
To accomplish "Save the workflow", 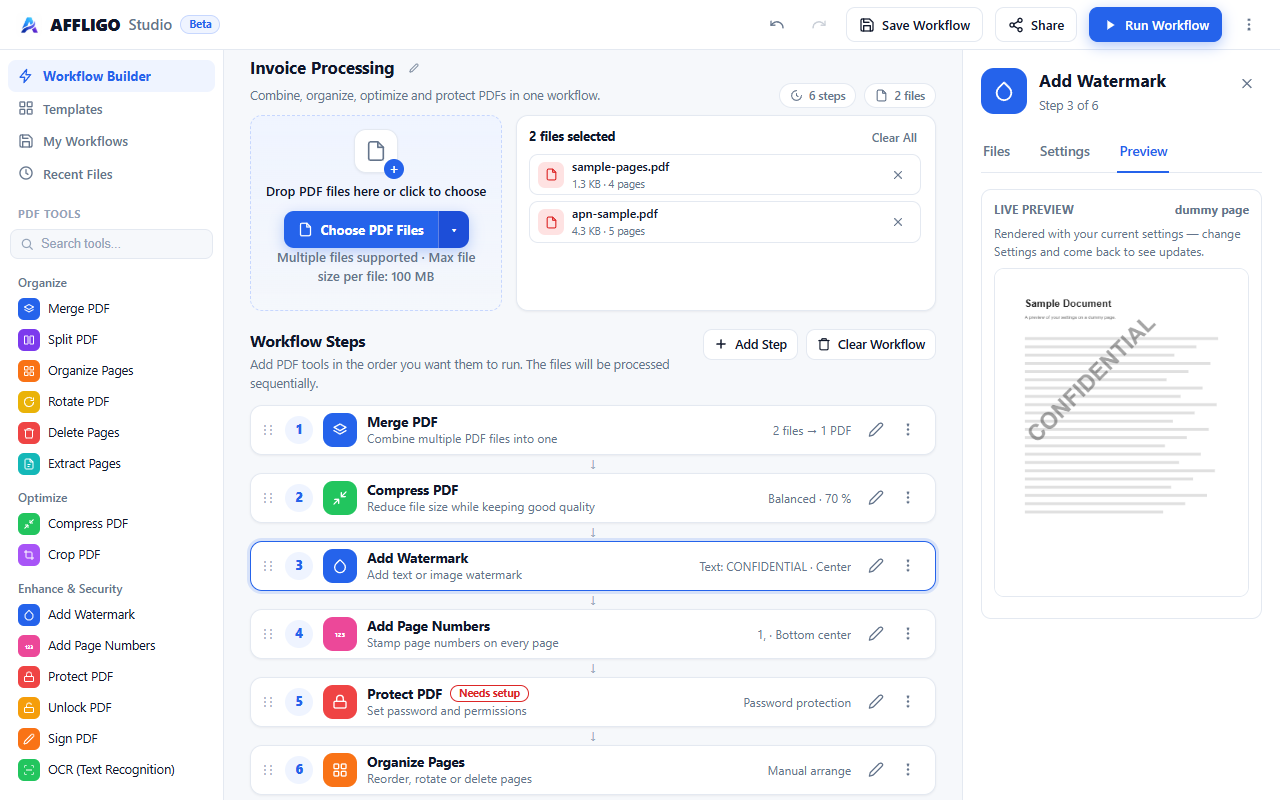I will (x=914, y=25).
